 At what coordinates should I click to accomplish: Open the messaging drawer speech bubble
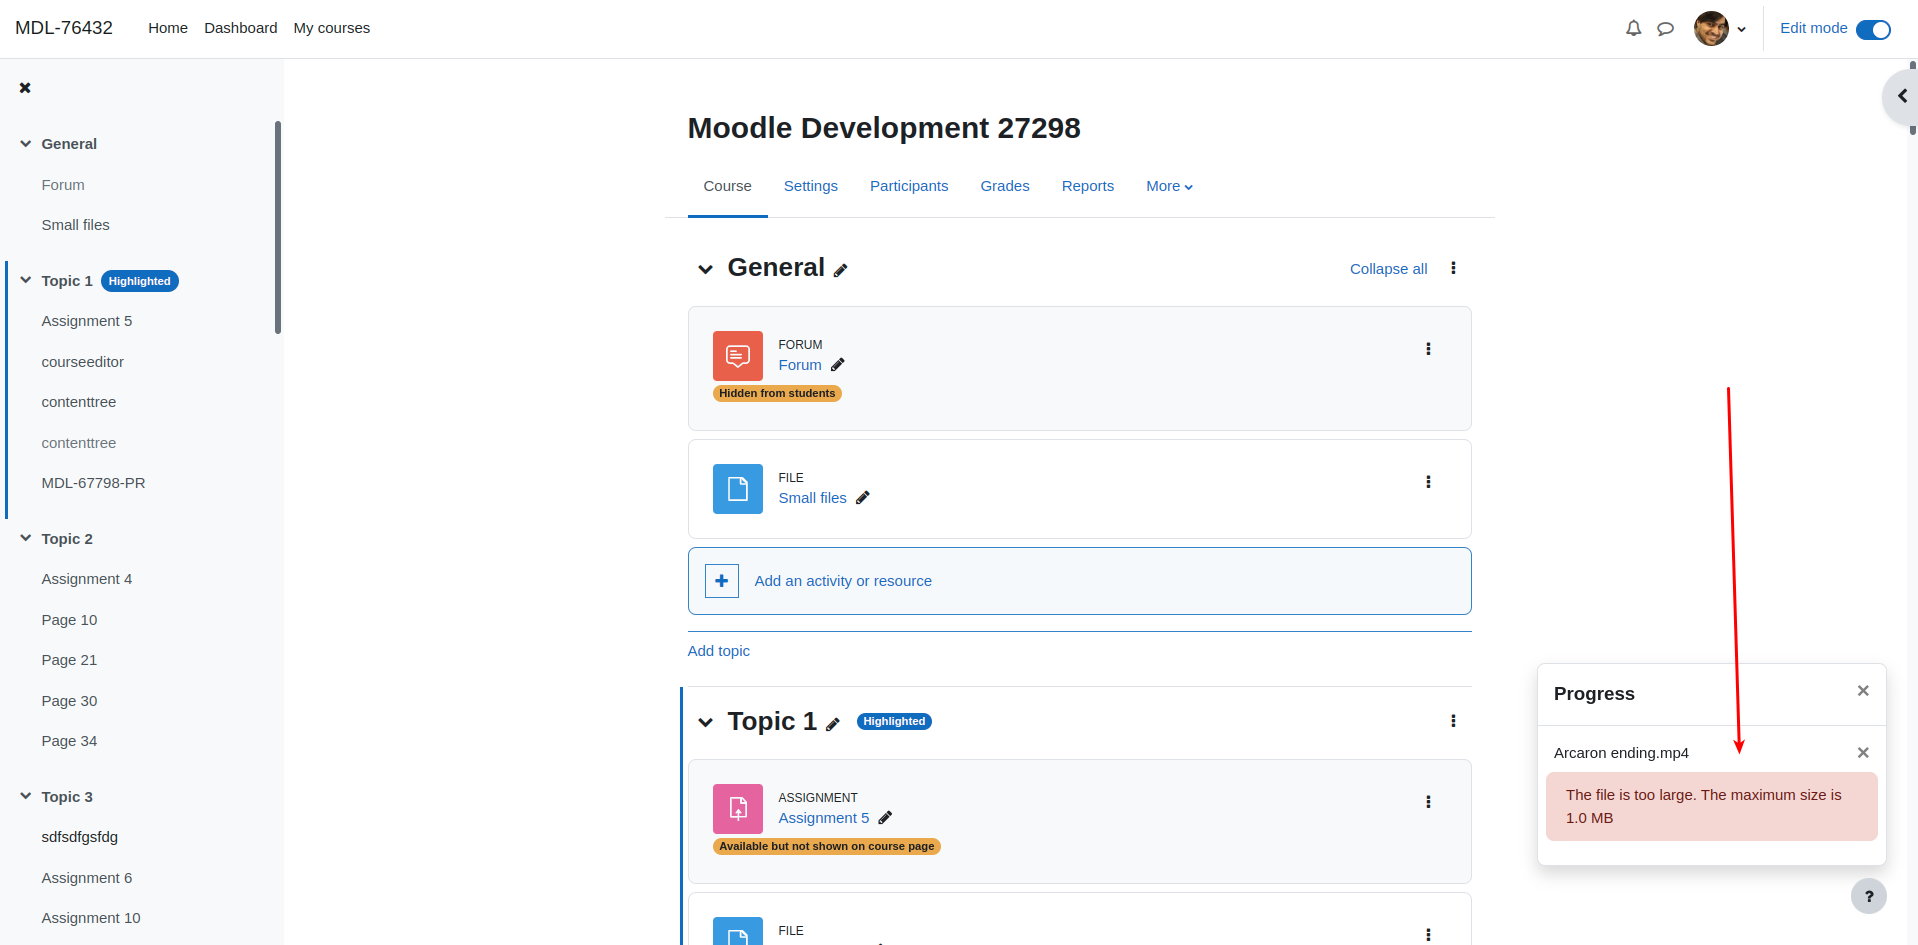[1665, 29]
